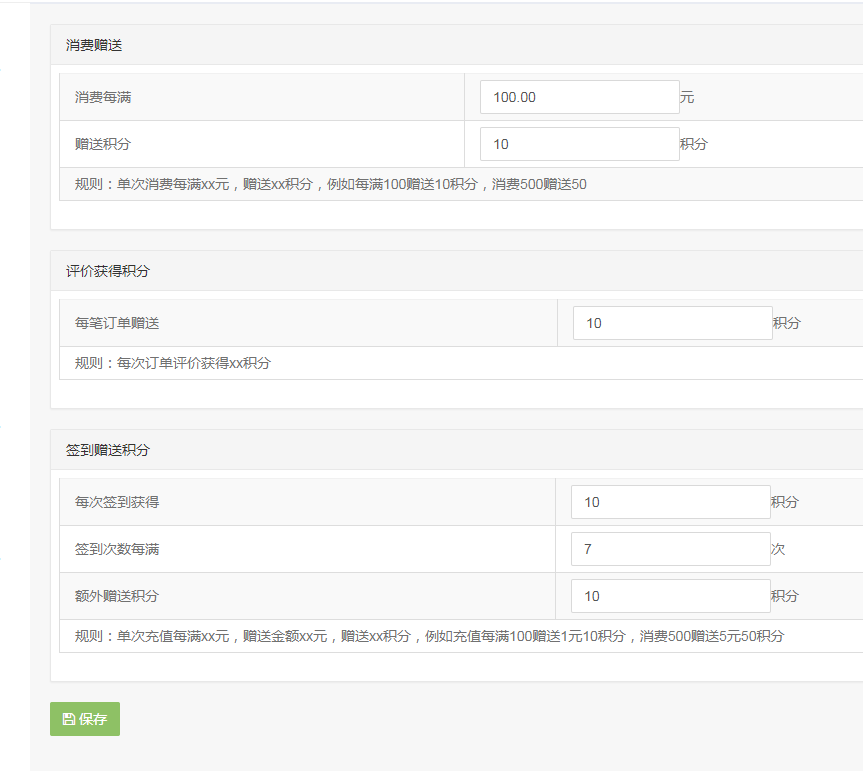Click the 每笔订单赠送 row label
Viewport: 863px width, 771px height.
tap(117, 323)
